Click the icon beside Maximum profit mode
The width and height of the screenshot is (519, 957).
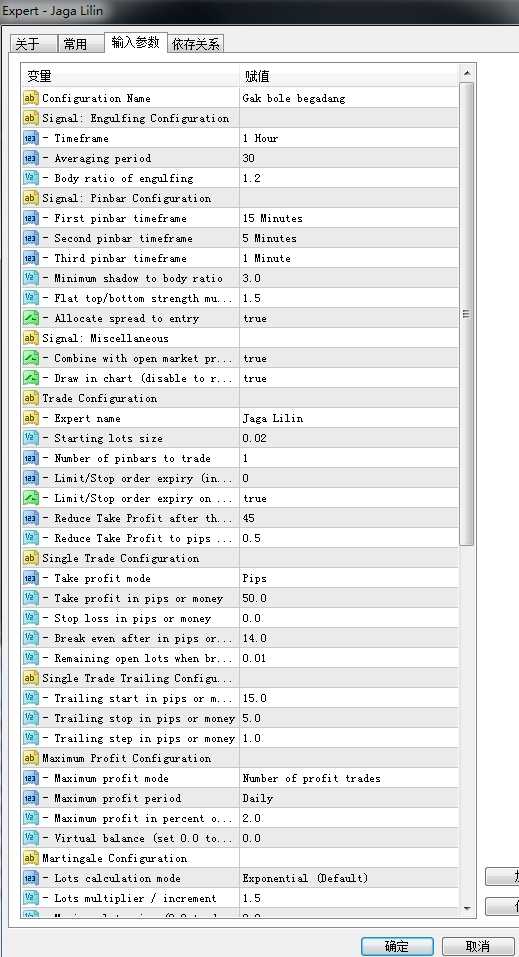(x=31, y=778)
